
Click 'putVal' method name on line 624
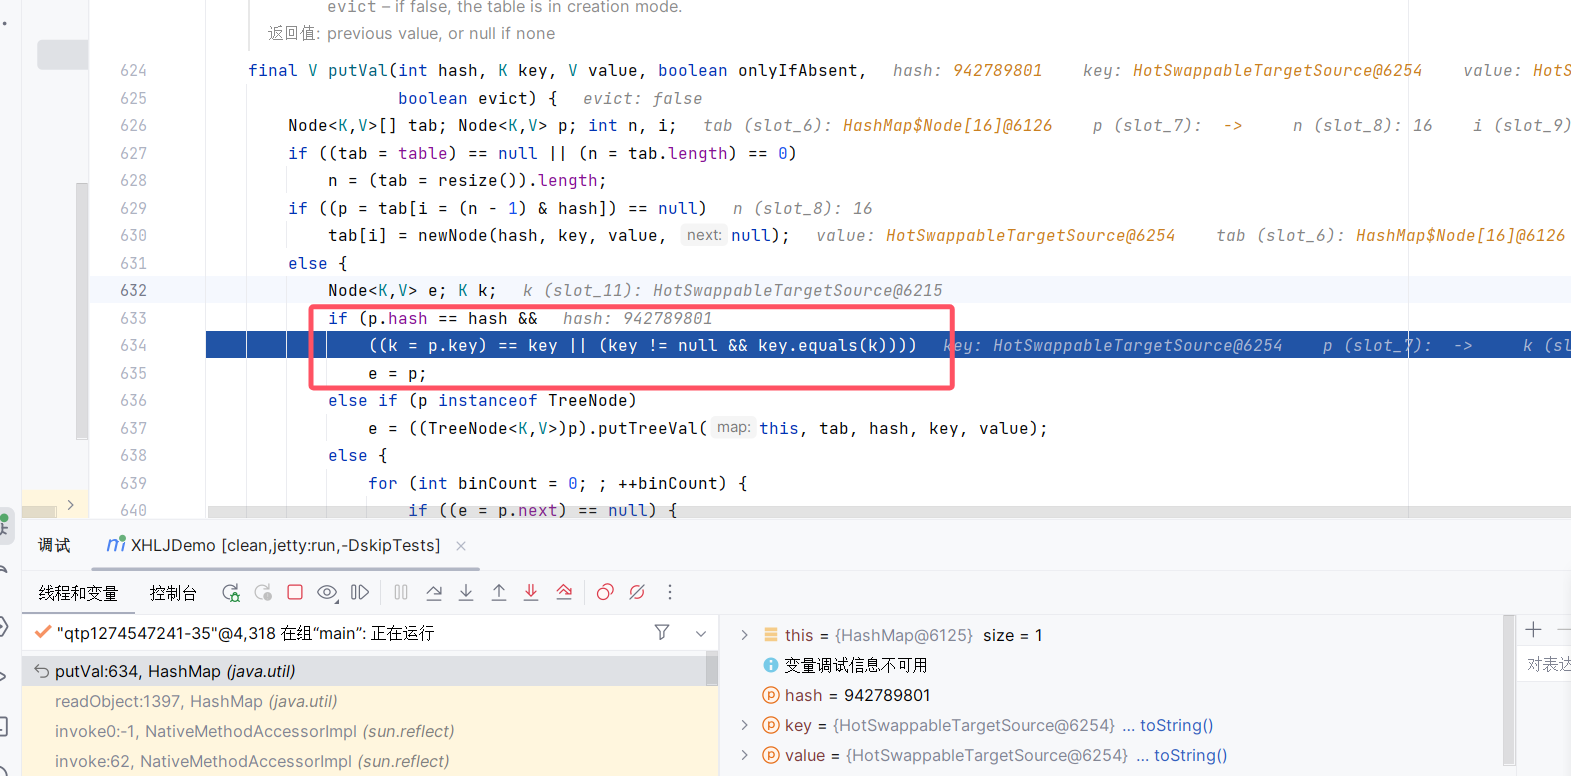point(357,70)
